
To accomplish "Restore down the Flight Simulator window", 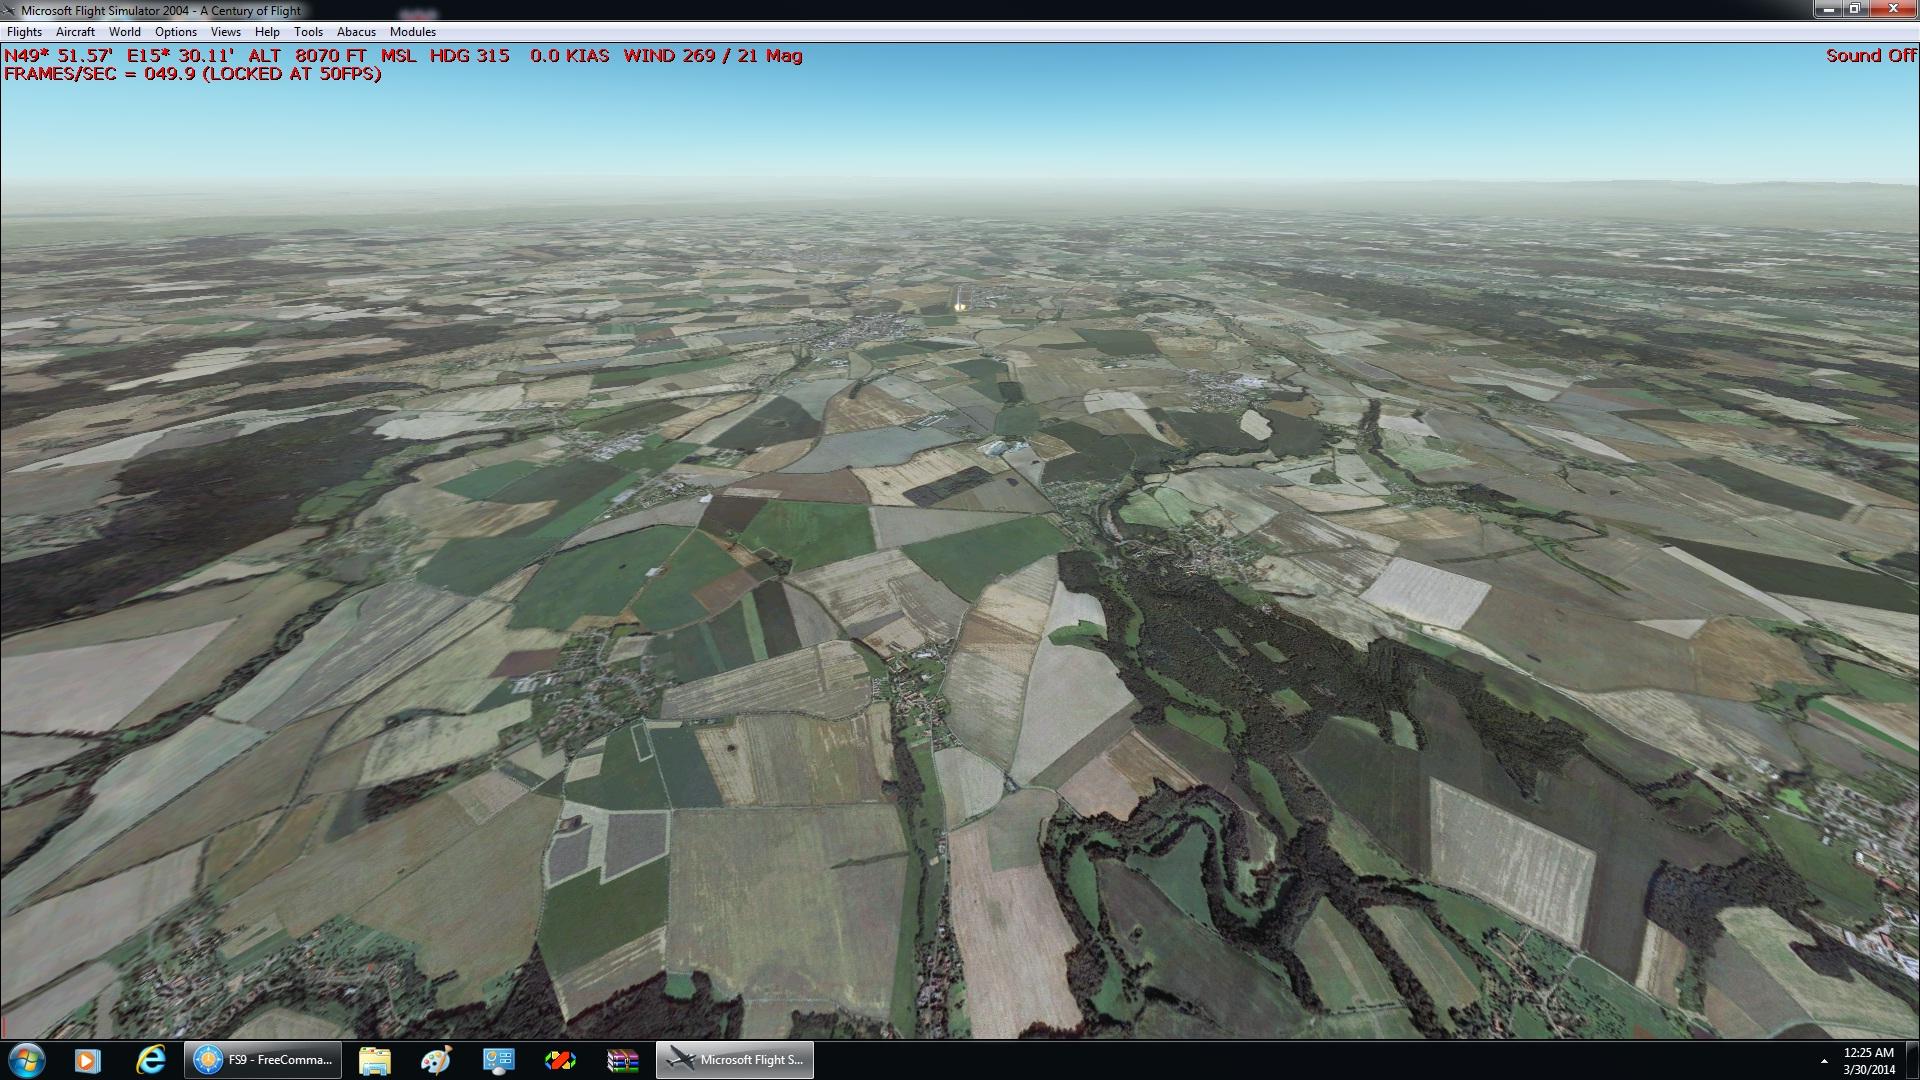I will (1855, 9).
